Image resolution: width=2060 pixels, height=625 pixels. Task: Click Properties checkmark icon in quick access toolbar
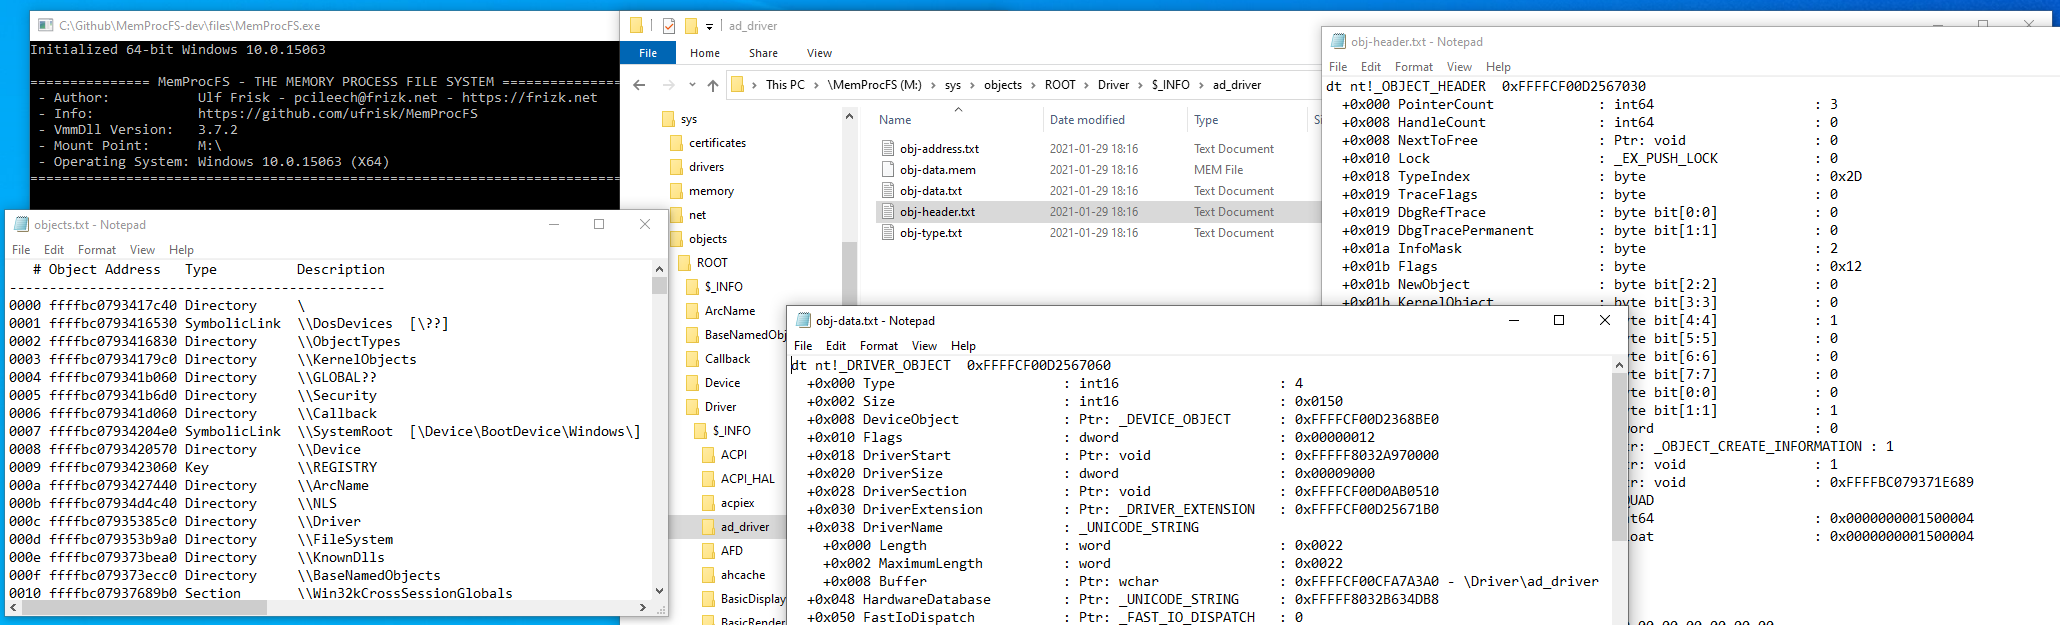pos(669,26)
